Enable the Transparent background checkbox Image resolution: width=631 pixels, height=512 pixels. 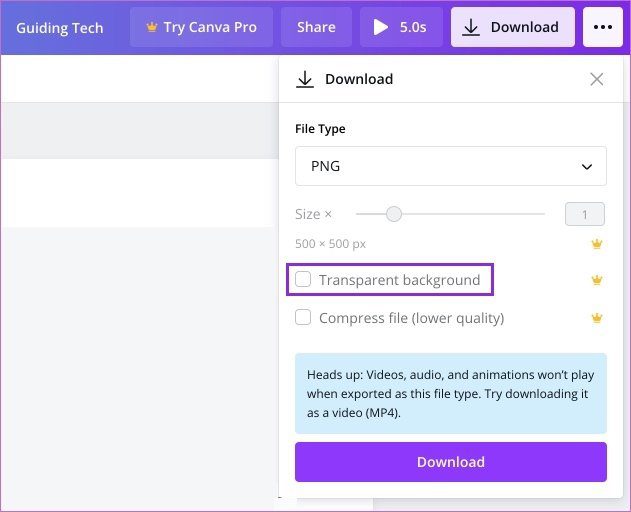303,279
